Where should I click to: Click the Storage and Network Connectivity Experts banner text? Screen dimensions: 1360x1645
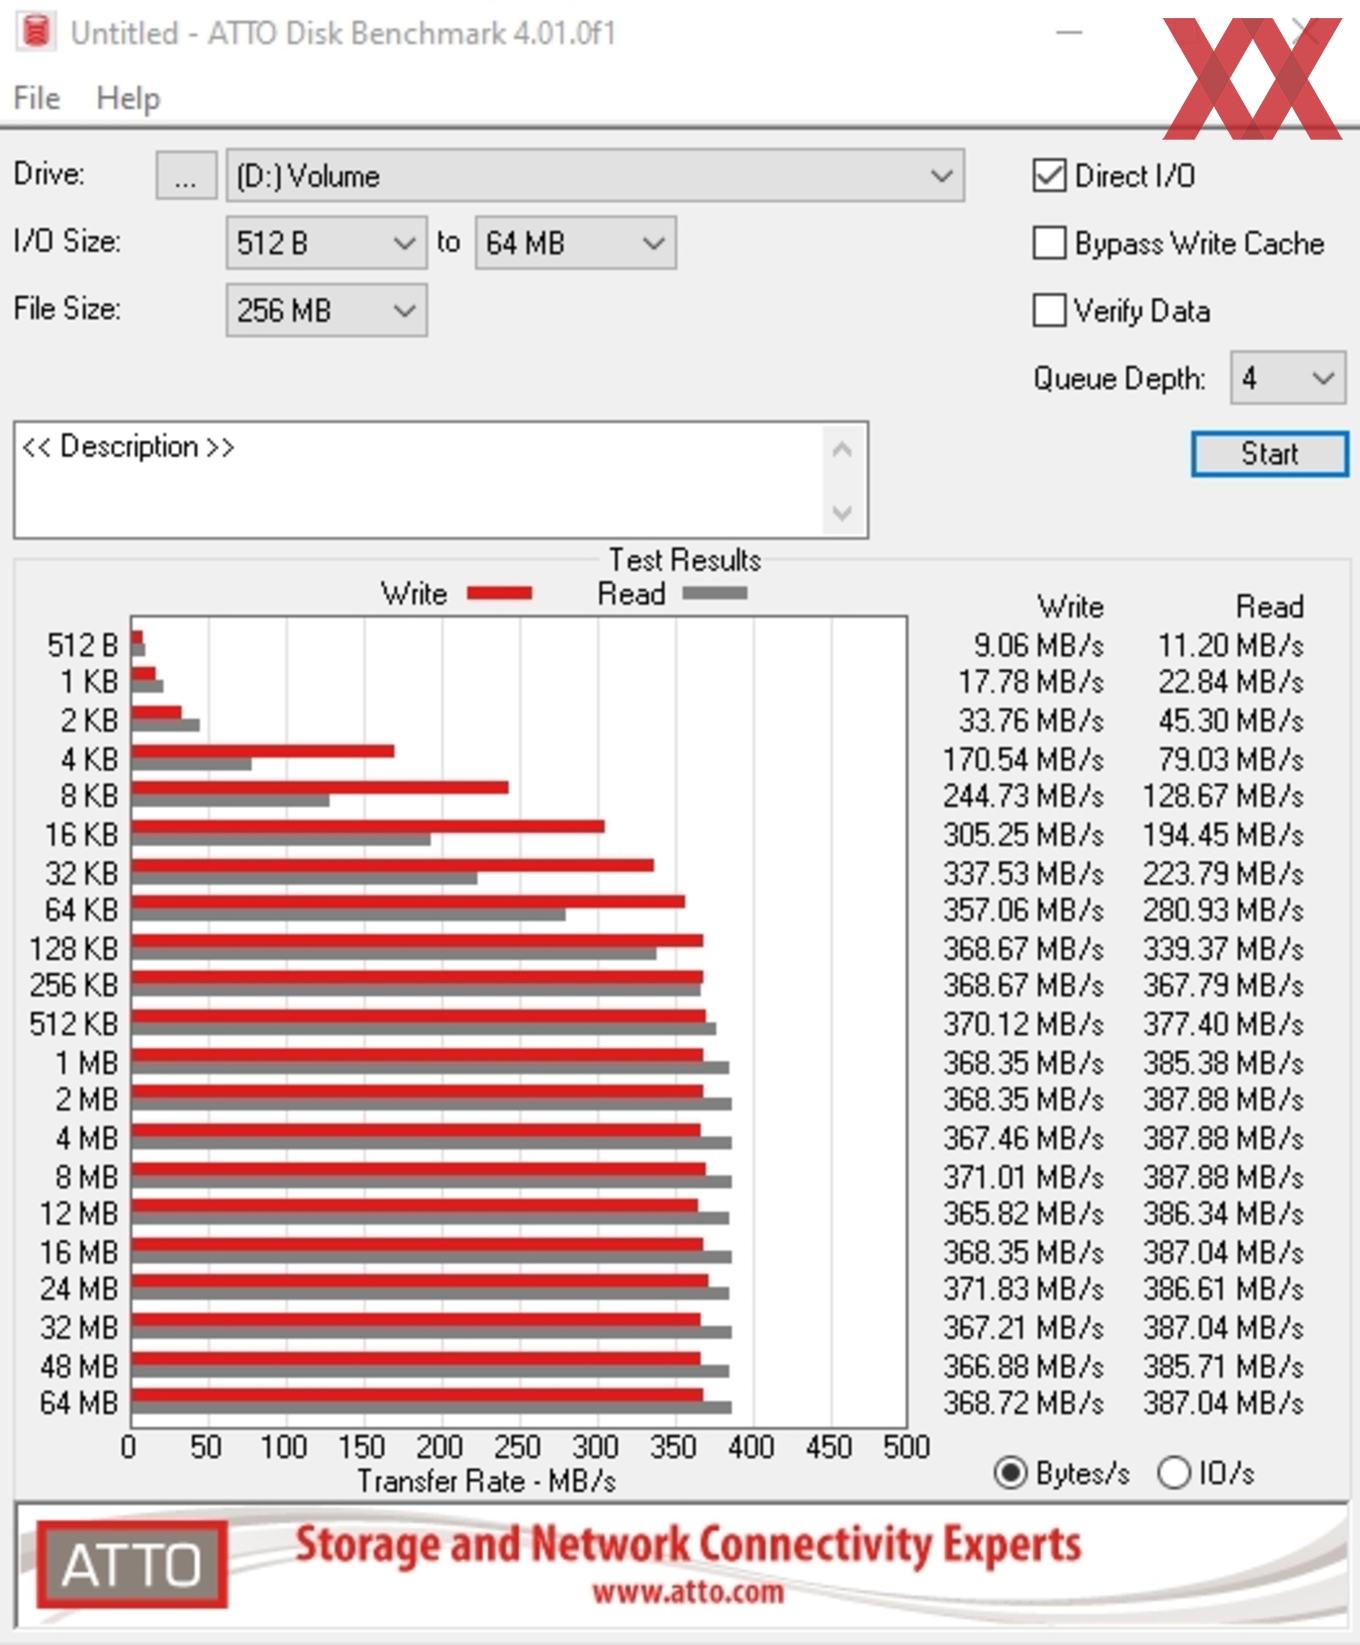coord(688,1544)
